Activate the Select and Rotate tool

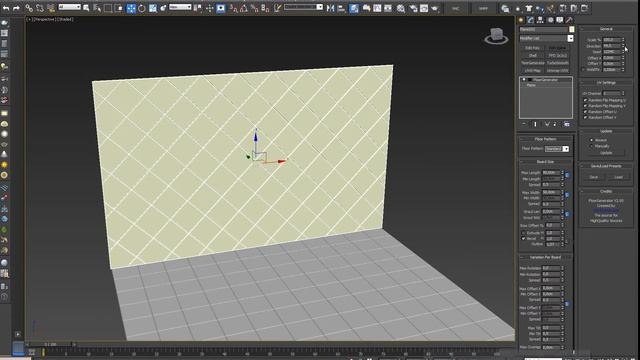(142, 8)
